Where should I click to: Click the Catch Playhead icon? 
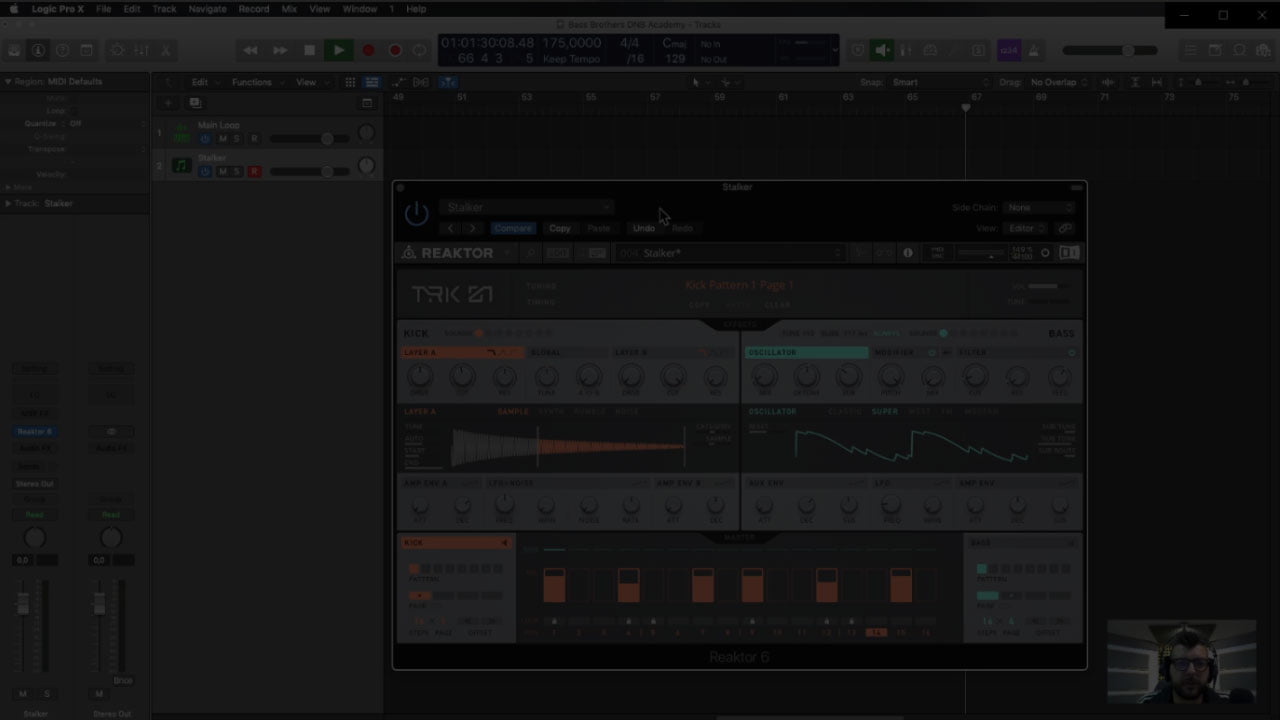point(448,82)
